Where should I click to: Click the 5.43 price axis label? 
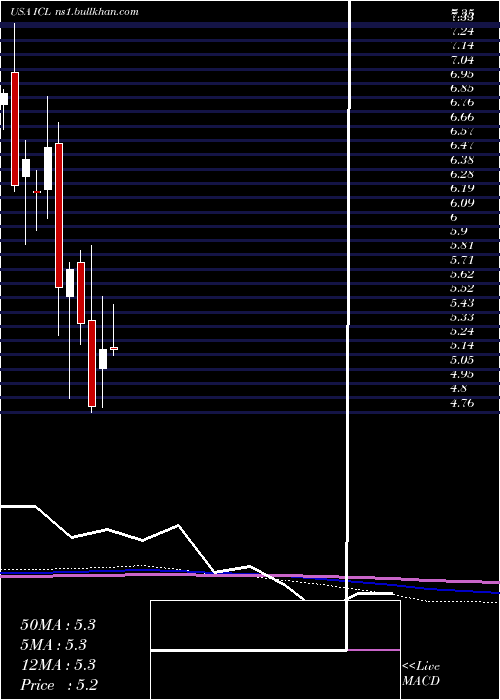pos(462,303)
